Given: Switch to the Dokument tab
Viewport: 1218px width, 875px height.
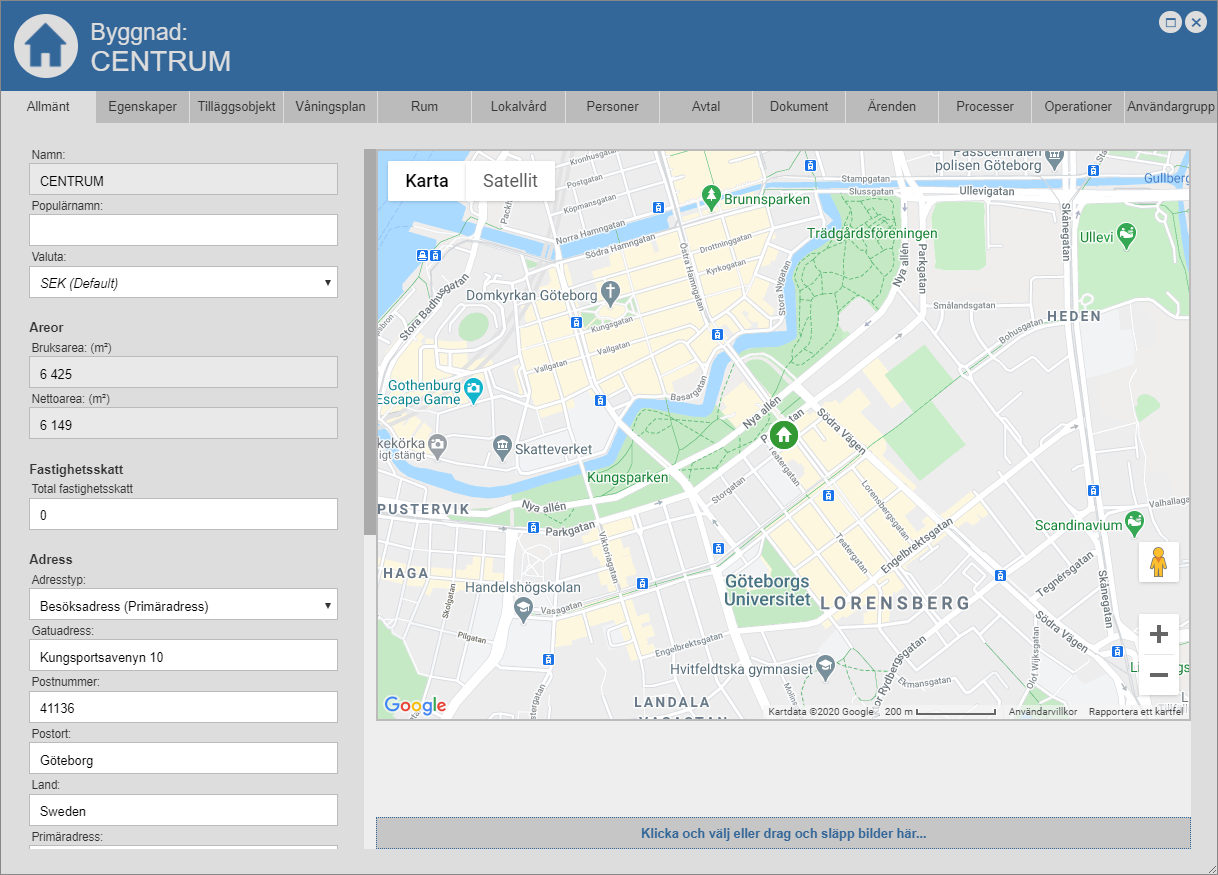Looking at the screenshot, I should (798, 107).
